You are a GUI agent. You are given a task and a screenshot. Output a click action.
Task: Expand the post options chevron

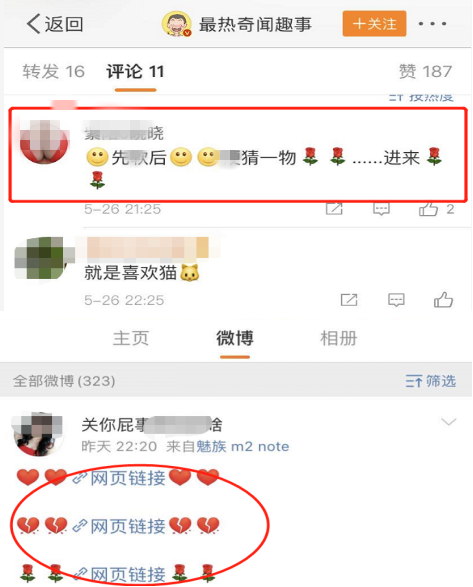click(x=449, y=422)
